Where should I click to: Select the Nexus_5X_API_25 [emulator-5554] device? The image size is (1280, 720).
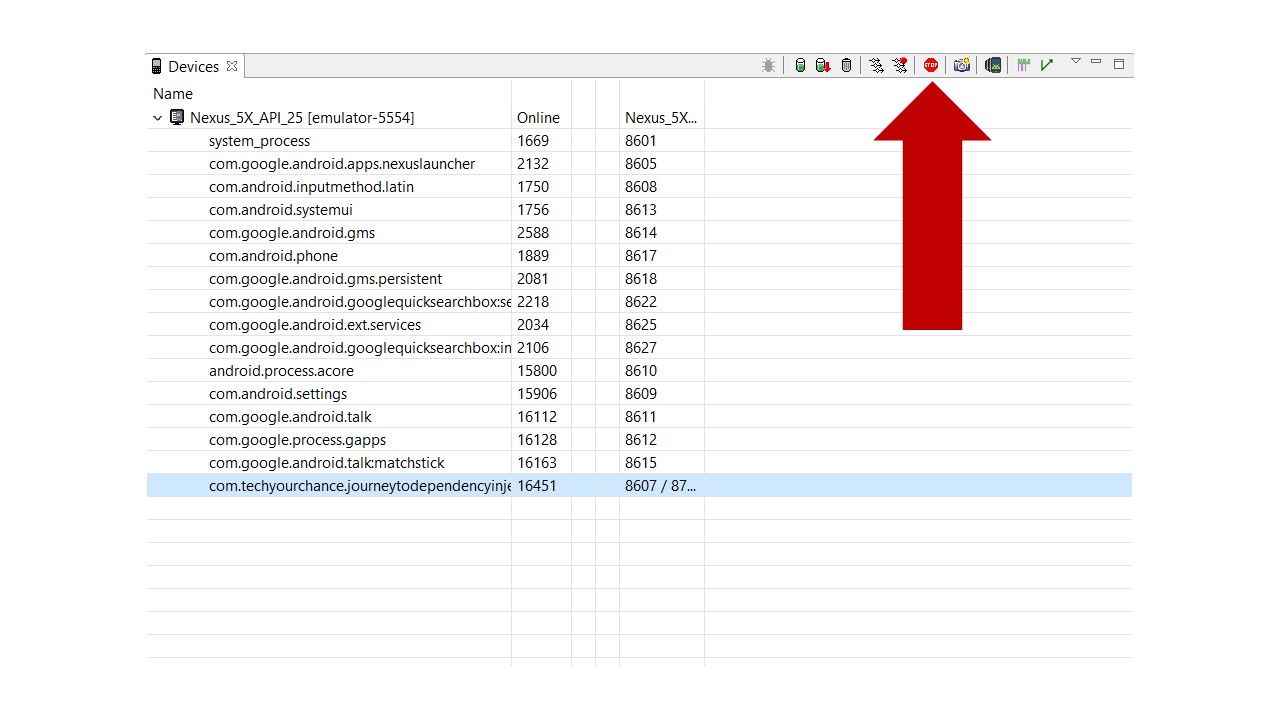pos(301,118)
